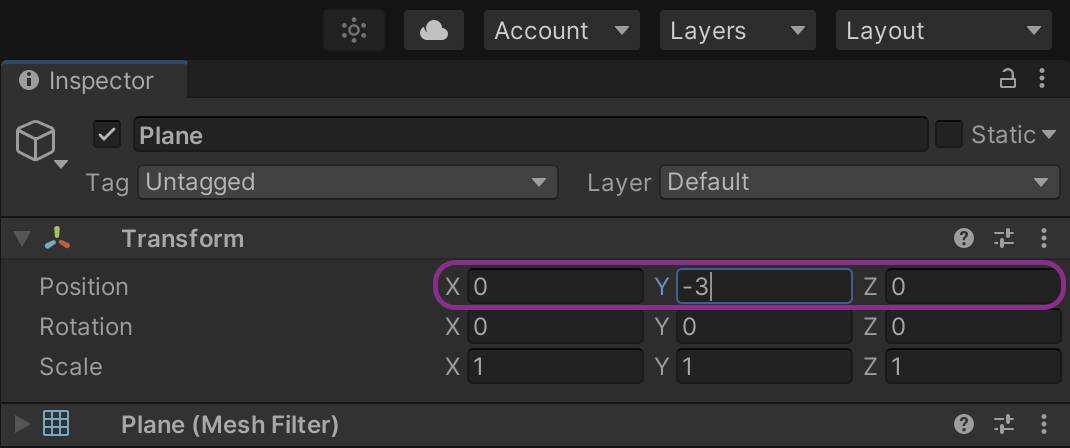Open Mesh Filter presets slider icon

tap(1003, 424)
